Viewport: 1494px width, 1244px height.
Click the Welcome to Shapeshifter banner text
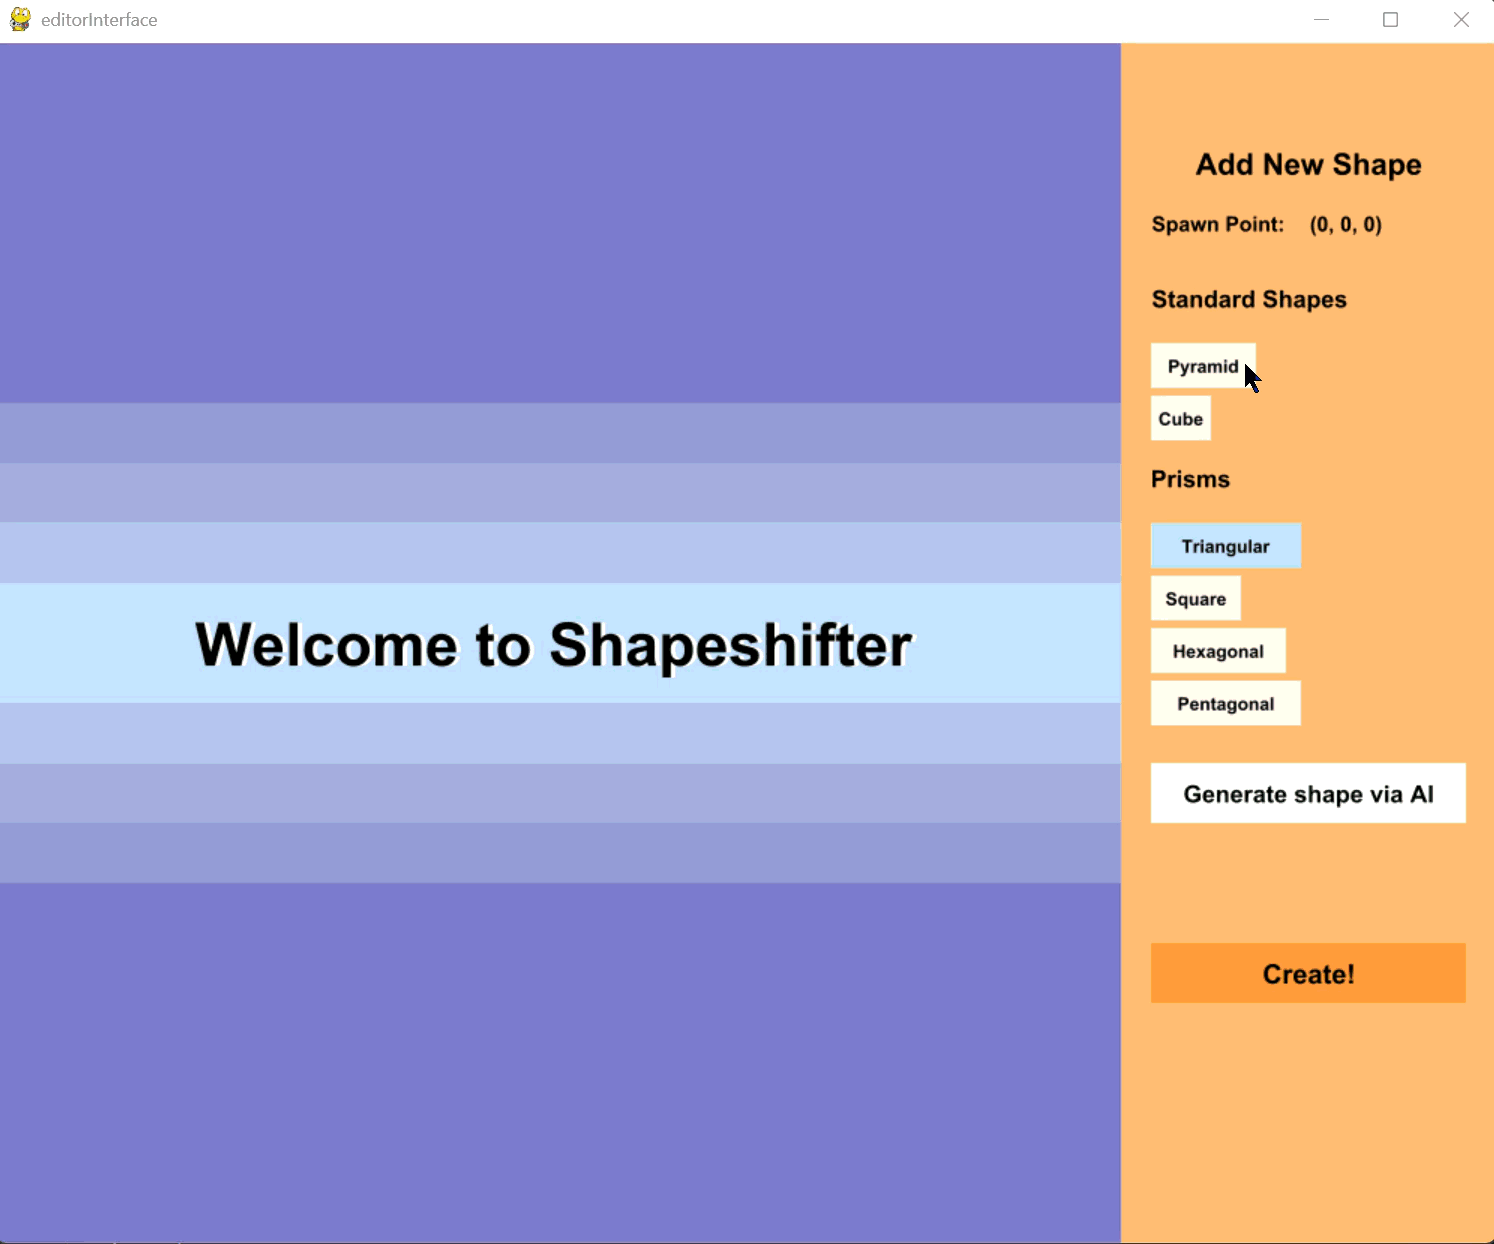[x=553, y=645]
